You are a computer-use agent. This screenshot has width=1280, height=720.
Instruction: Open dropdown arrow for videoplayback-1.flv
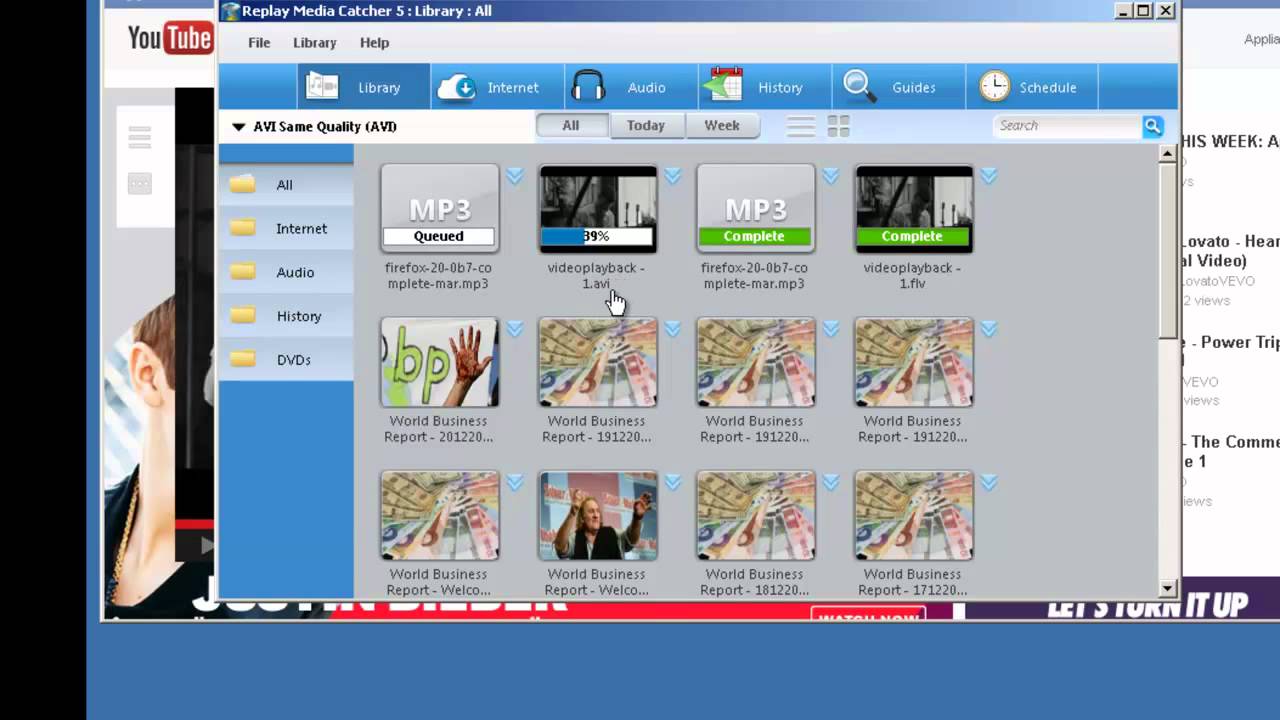tap(988, 176)
